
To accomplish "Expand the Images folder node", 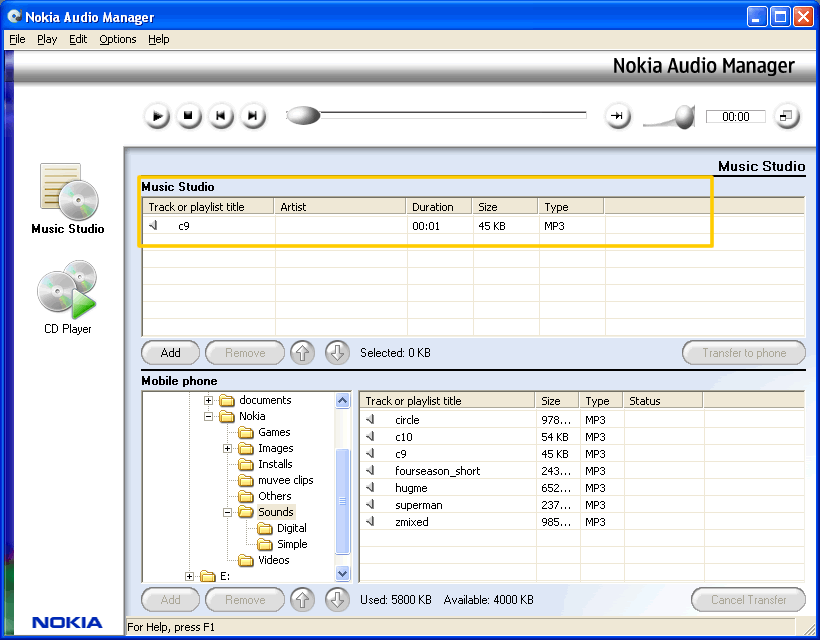I will pyautogui.click(x=229, y=448).
